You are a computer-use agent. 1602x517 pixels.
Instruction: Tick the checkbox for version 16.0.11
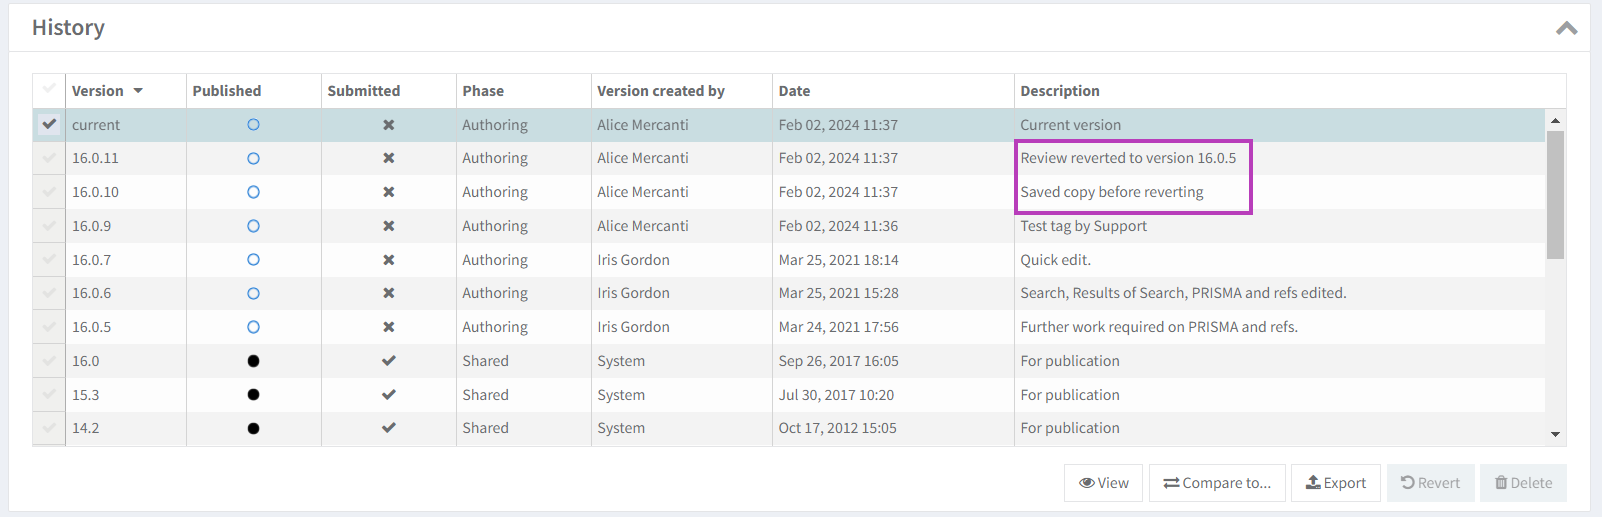[x=49, y=158]
